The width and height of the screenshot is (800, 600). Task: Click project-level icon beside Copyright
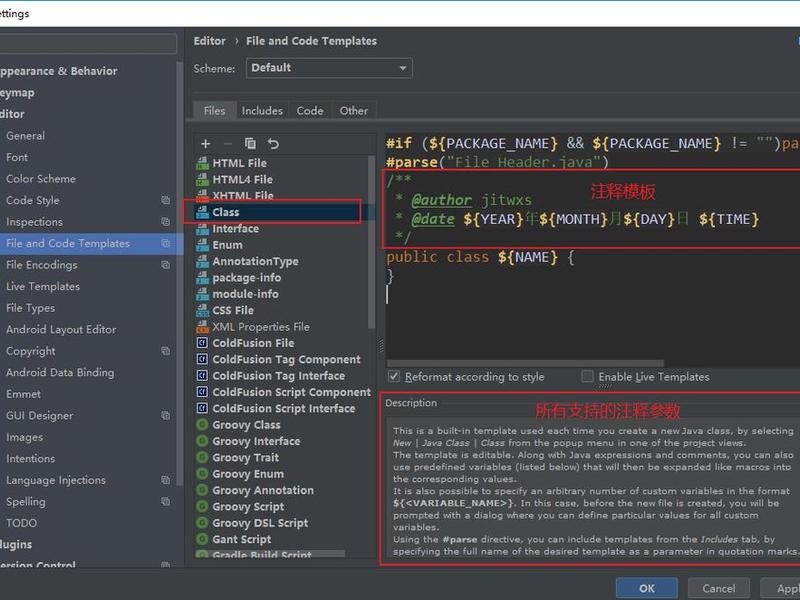[166, 351]
